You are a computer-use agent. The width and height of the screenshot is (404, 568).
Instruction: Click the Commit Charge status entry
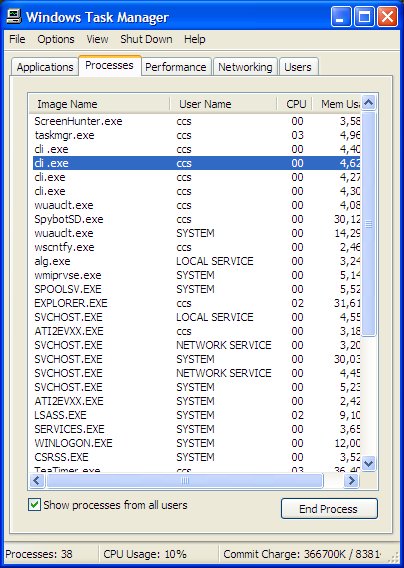point(302,554)
